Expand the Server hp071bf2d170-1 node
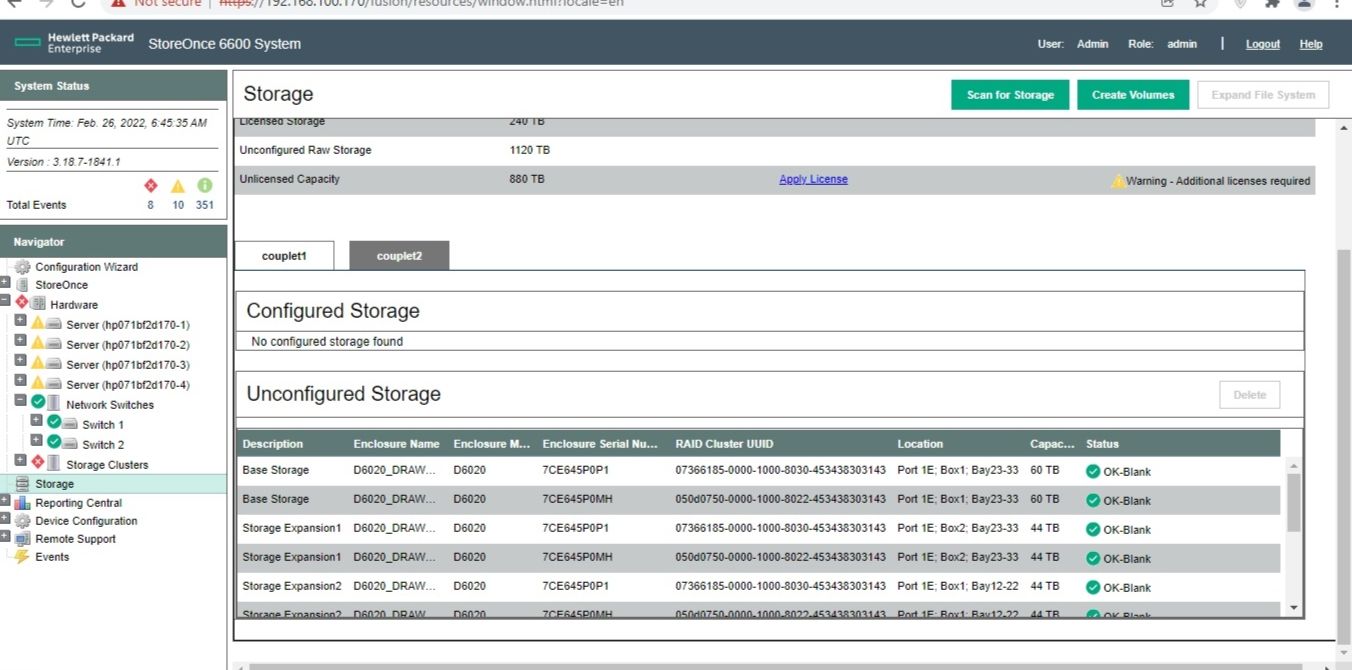Viewport: 1352px width, 670px height. pos(21,321)
